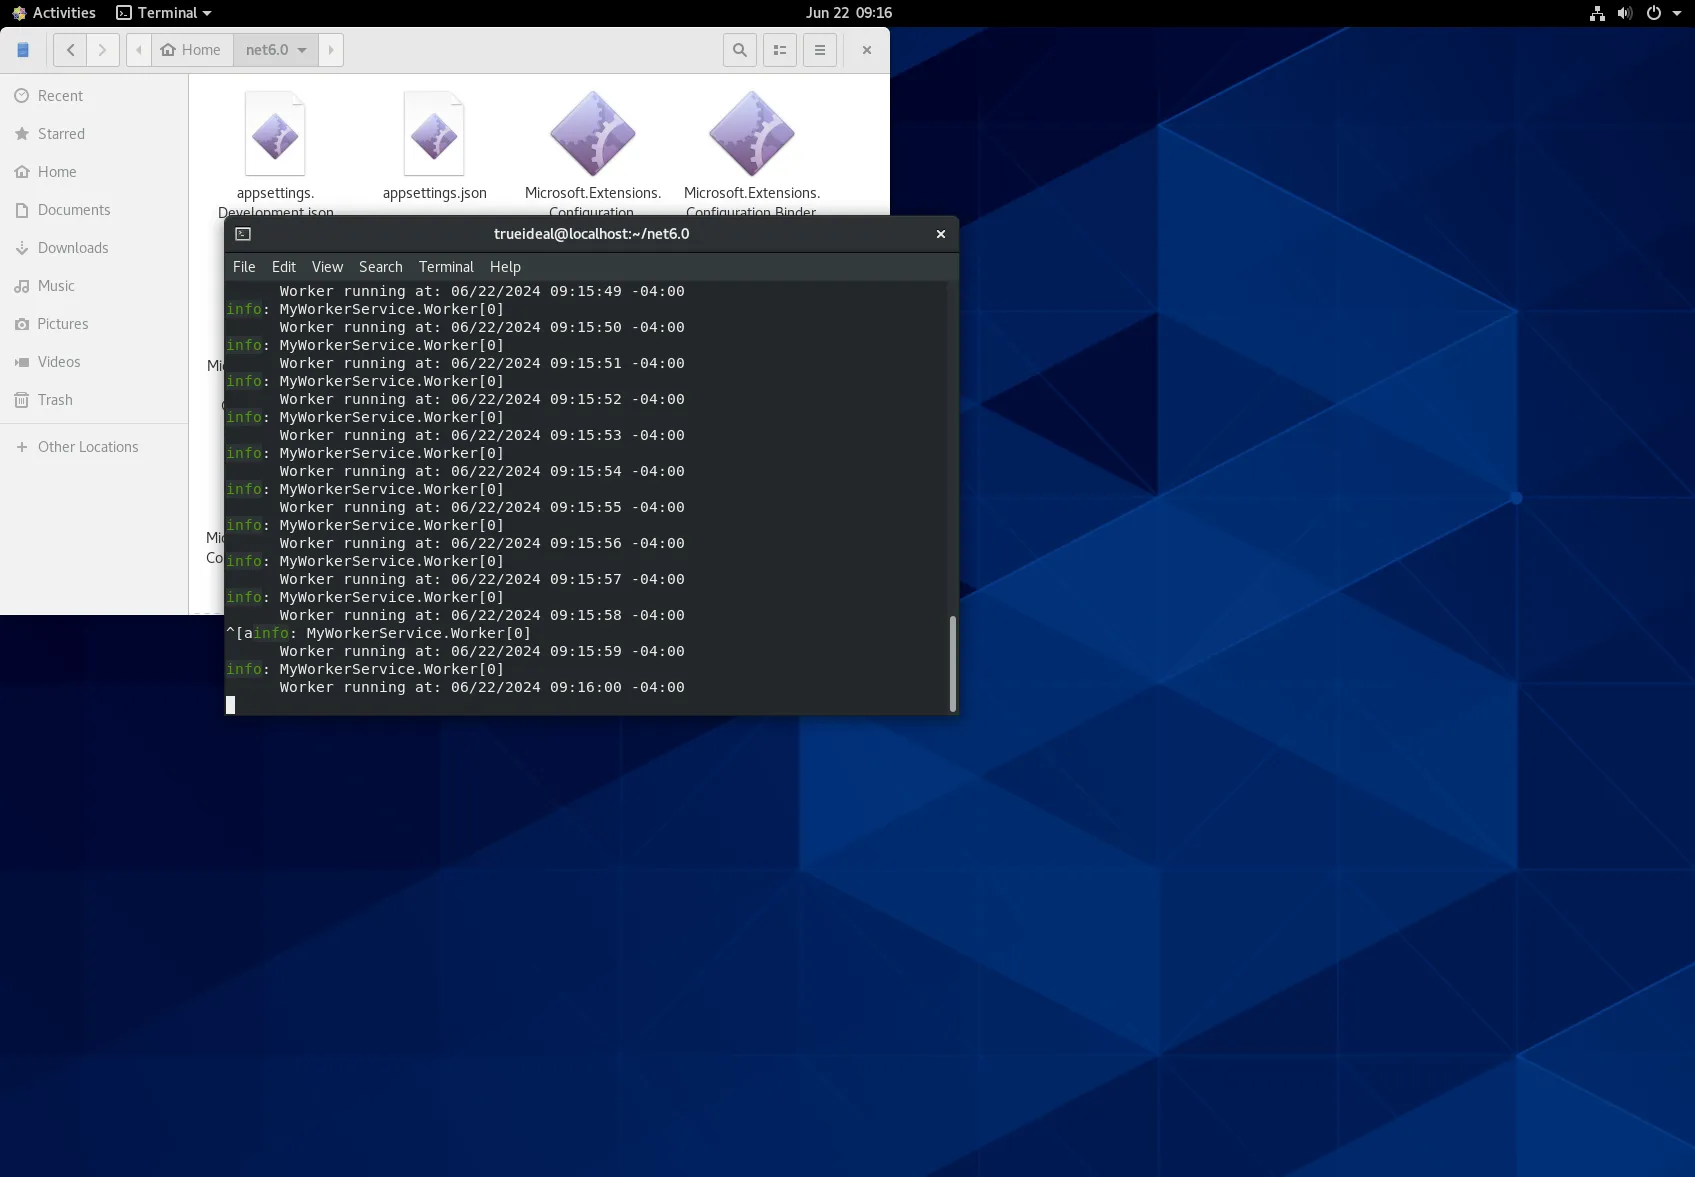
Task: Open terminal Edit menu
Action: click(x=284, y=267)
